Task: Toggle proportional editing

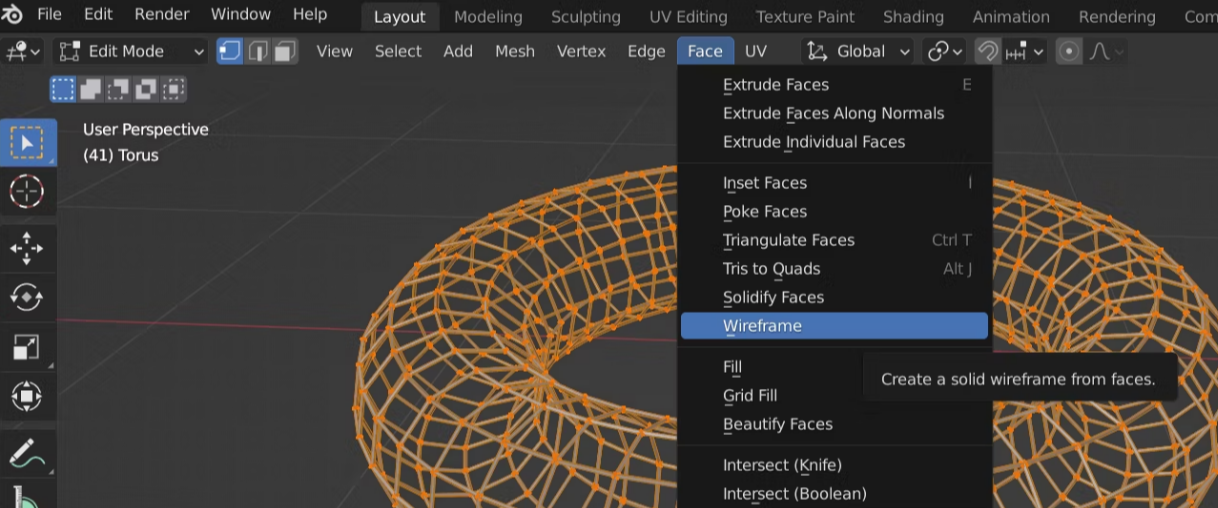Action: click(1069, 52)
